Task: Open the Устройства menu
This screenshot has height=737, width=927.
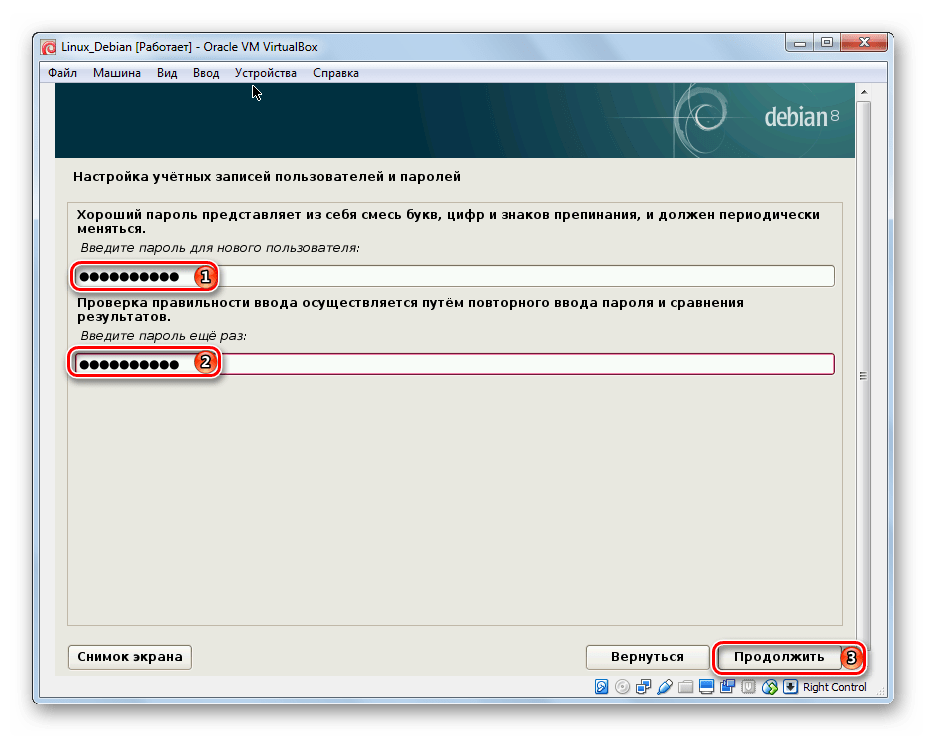Action: click(x=266, y=73)
